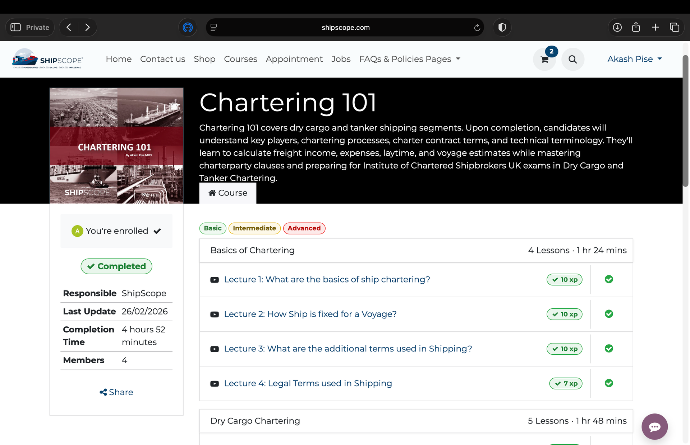Image resolution: width=690 pixels, height=445 pixels.
Task: Open Lecture 2: How Ship is fixed
Action: pos(310,314)
